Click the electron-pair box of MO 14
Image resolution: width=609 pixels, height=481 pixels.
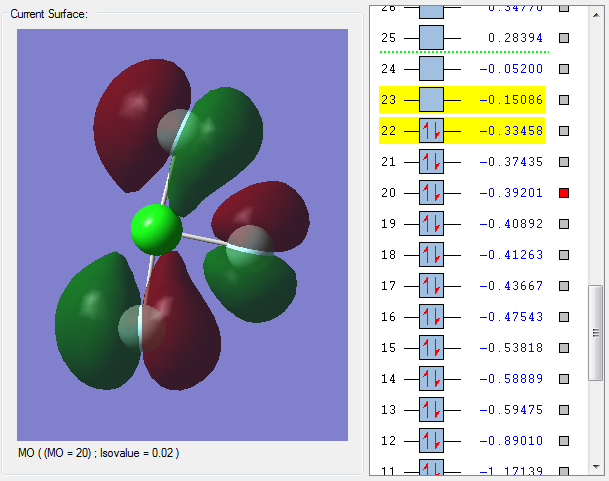431,379
